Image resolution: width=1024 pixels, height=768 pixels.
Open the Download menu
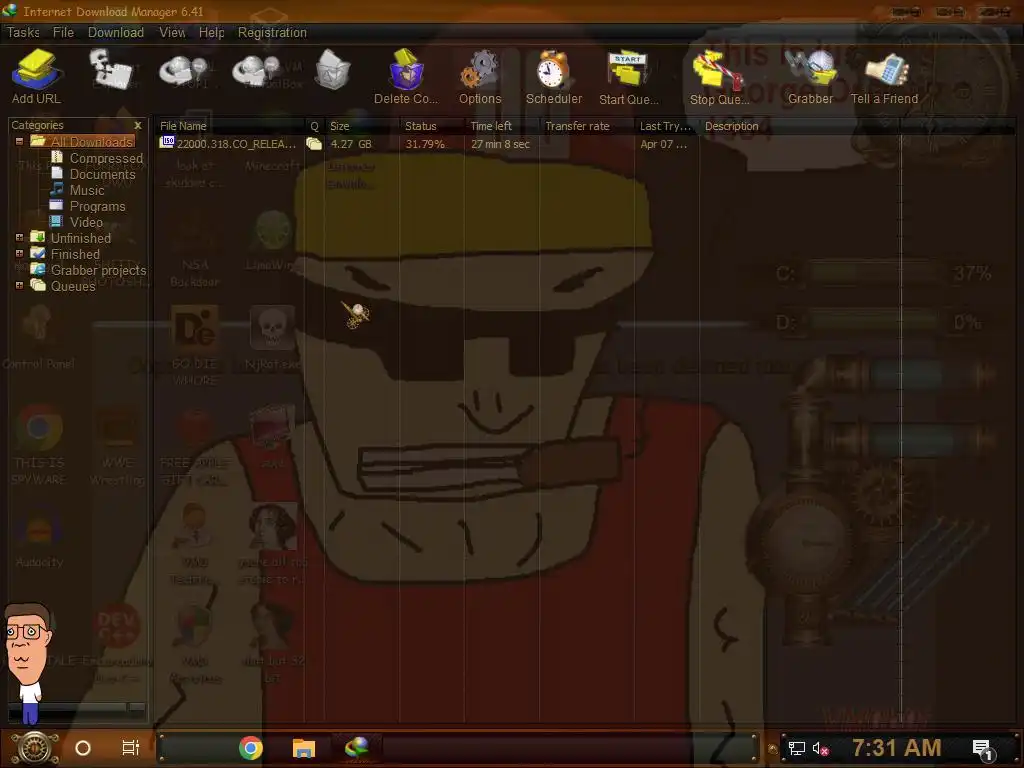116,33
